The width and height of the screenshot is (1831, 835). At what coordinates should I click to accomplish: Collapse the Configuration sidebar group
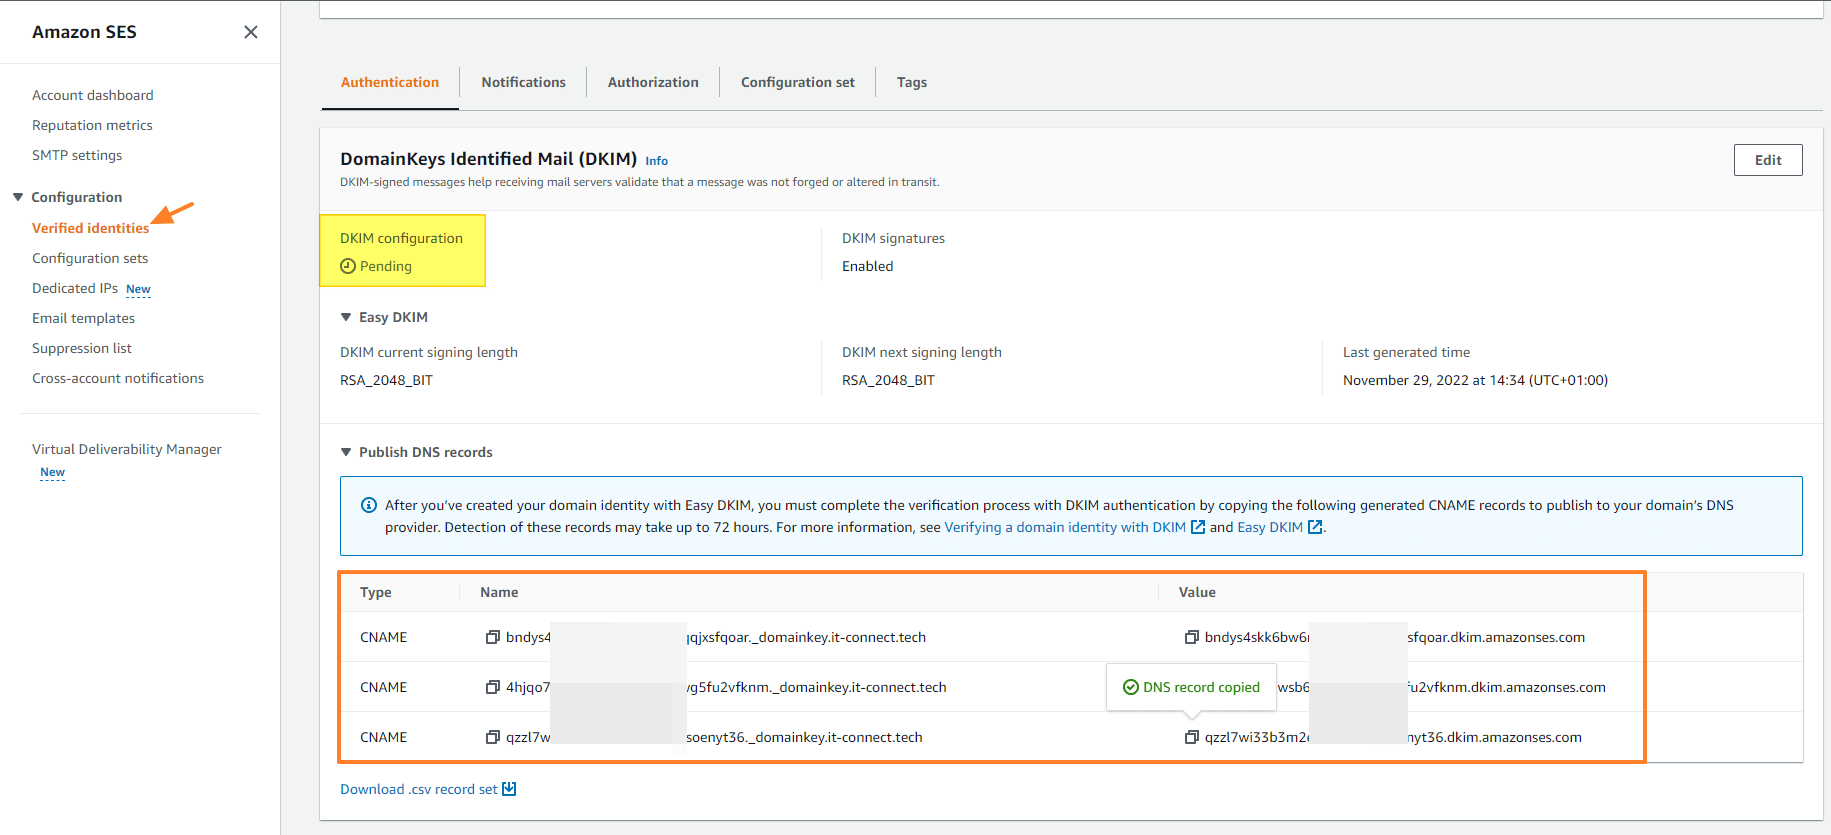tap(18, 197)
